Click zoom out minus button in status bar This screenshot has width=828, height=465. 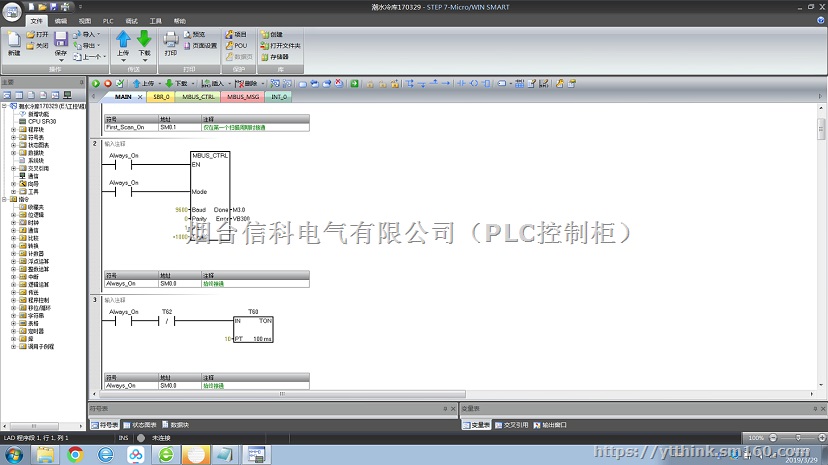click(773, 438)
